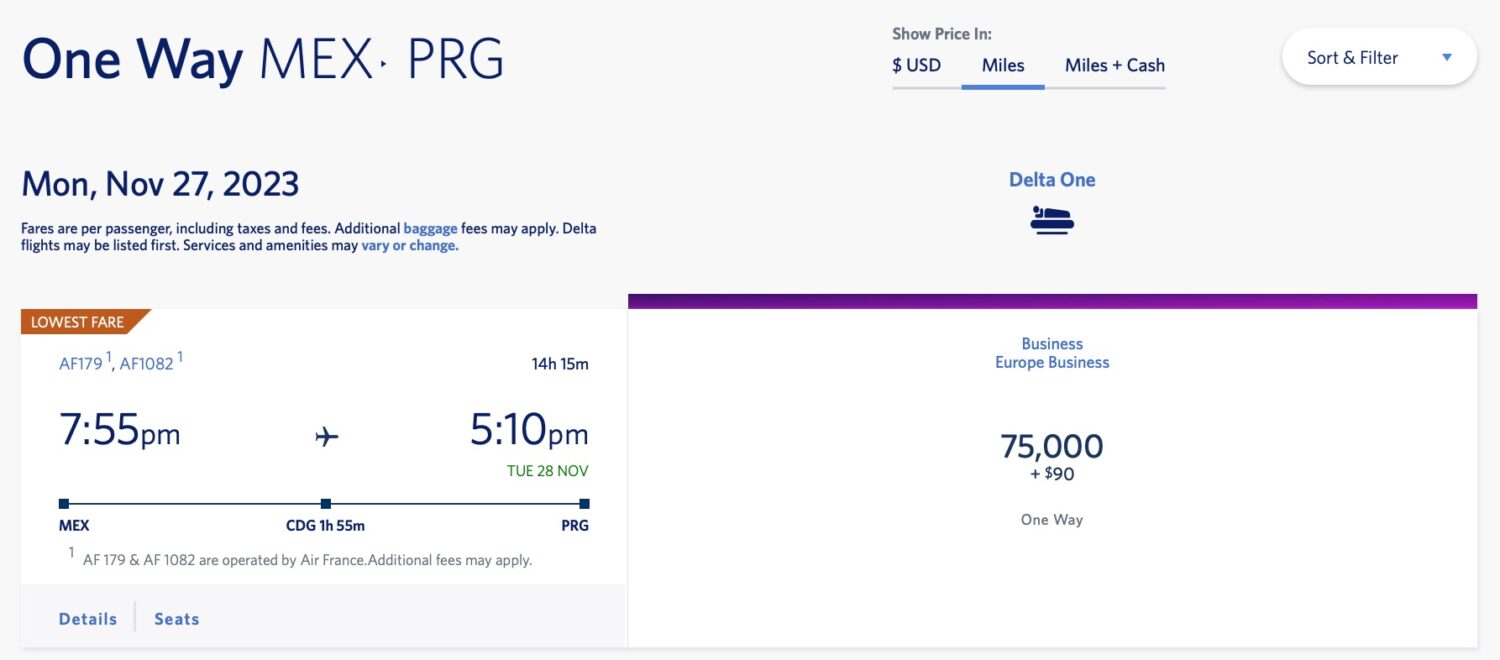
Task: Click the airplane icon between flight times
Action: click(x=327, y=436)
